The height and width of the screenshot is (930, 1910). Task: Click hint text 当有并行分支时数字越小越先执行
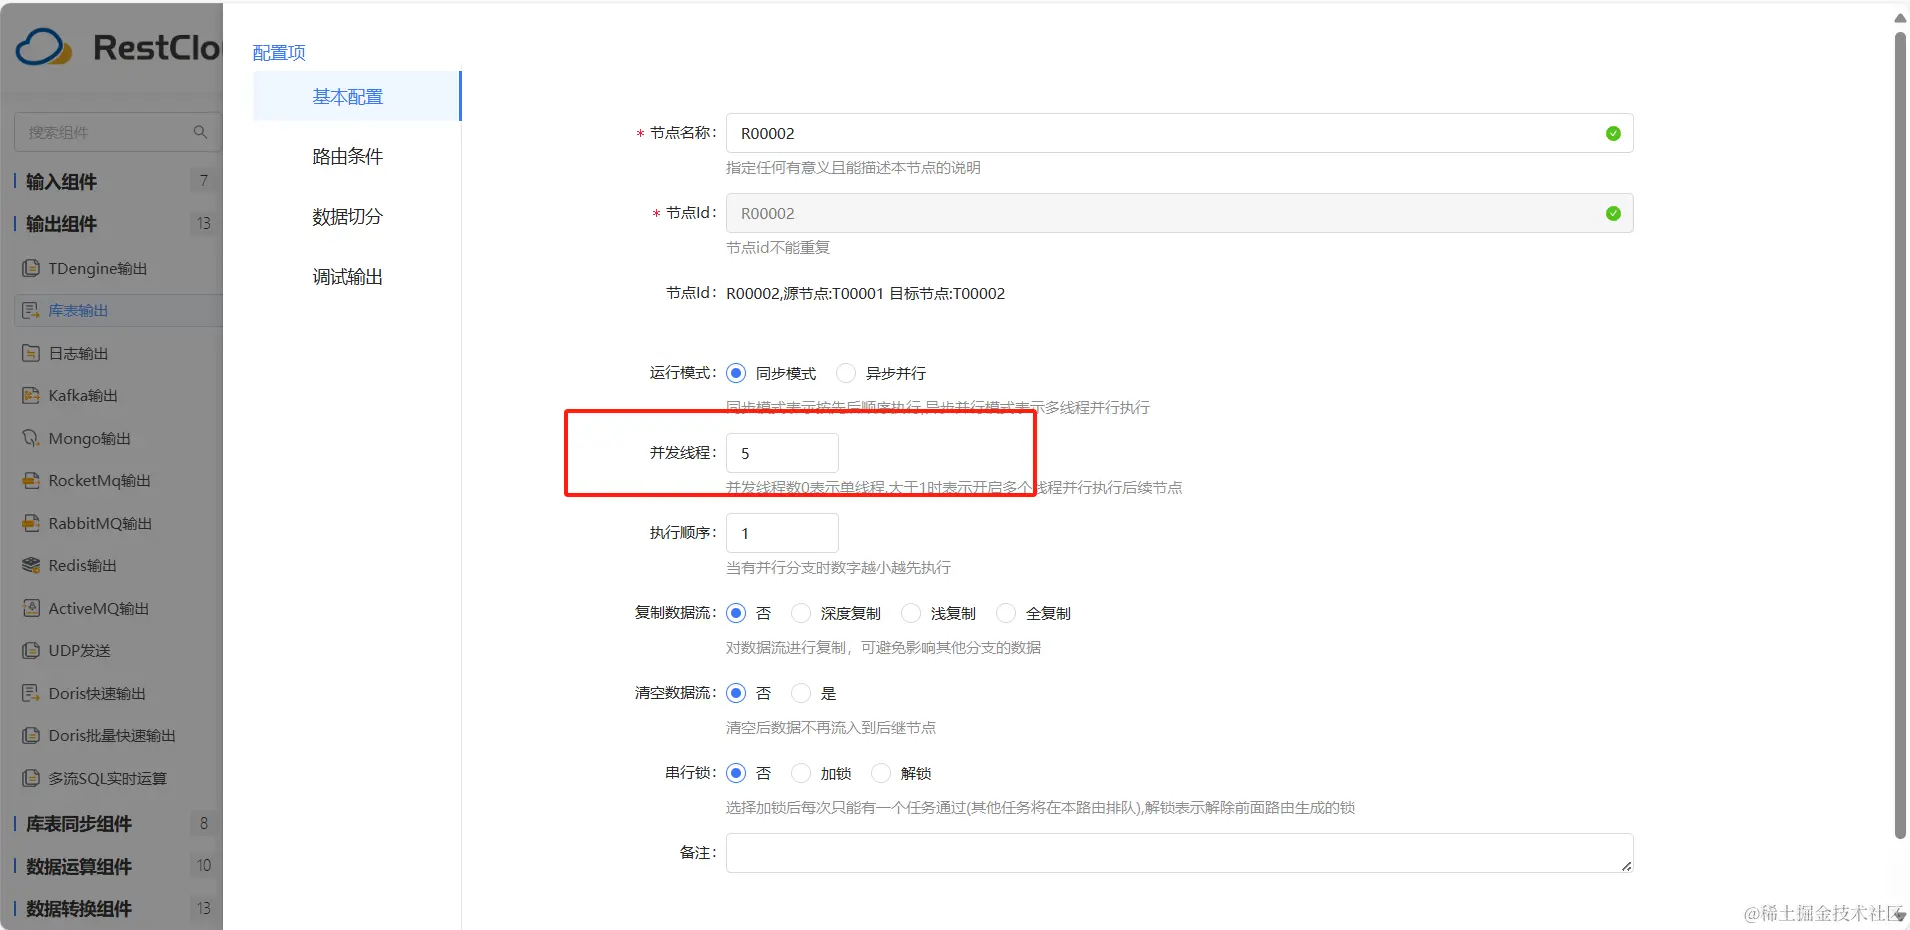838,567
